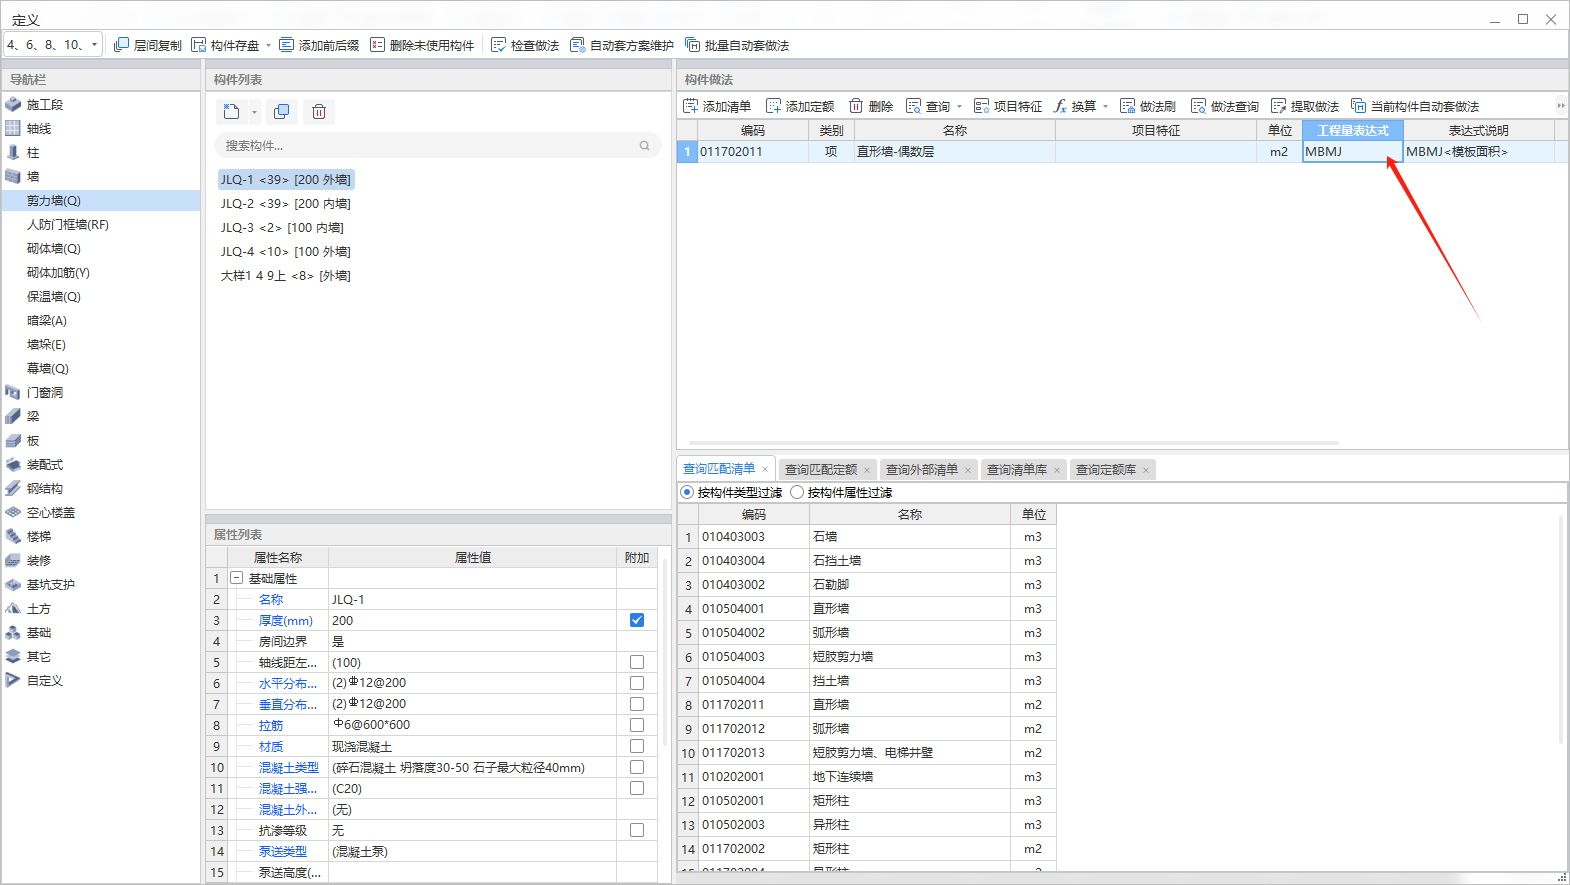1570x885 pixels.
Task: Open the 查询 dropdown in 构件做法
Action: [x=959, y=106]
